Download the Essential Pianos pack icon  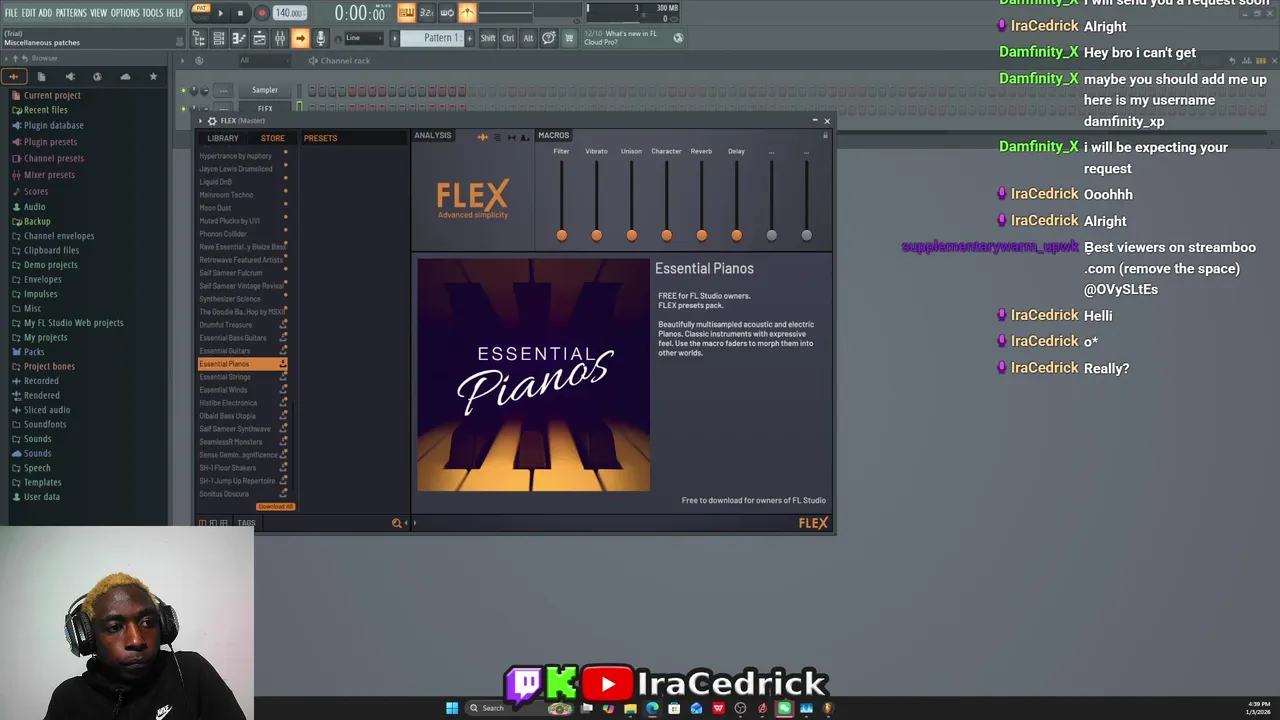(283, 364)
